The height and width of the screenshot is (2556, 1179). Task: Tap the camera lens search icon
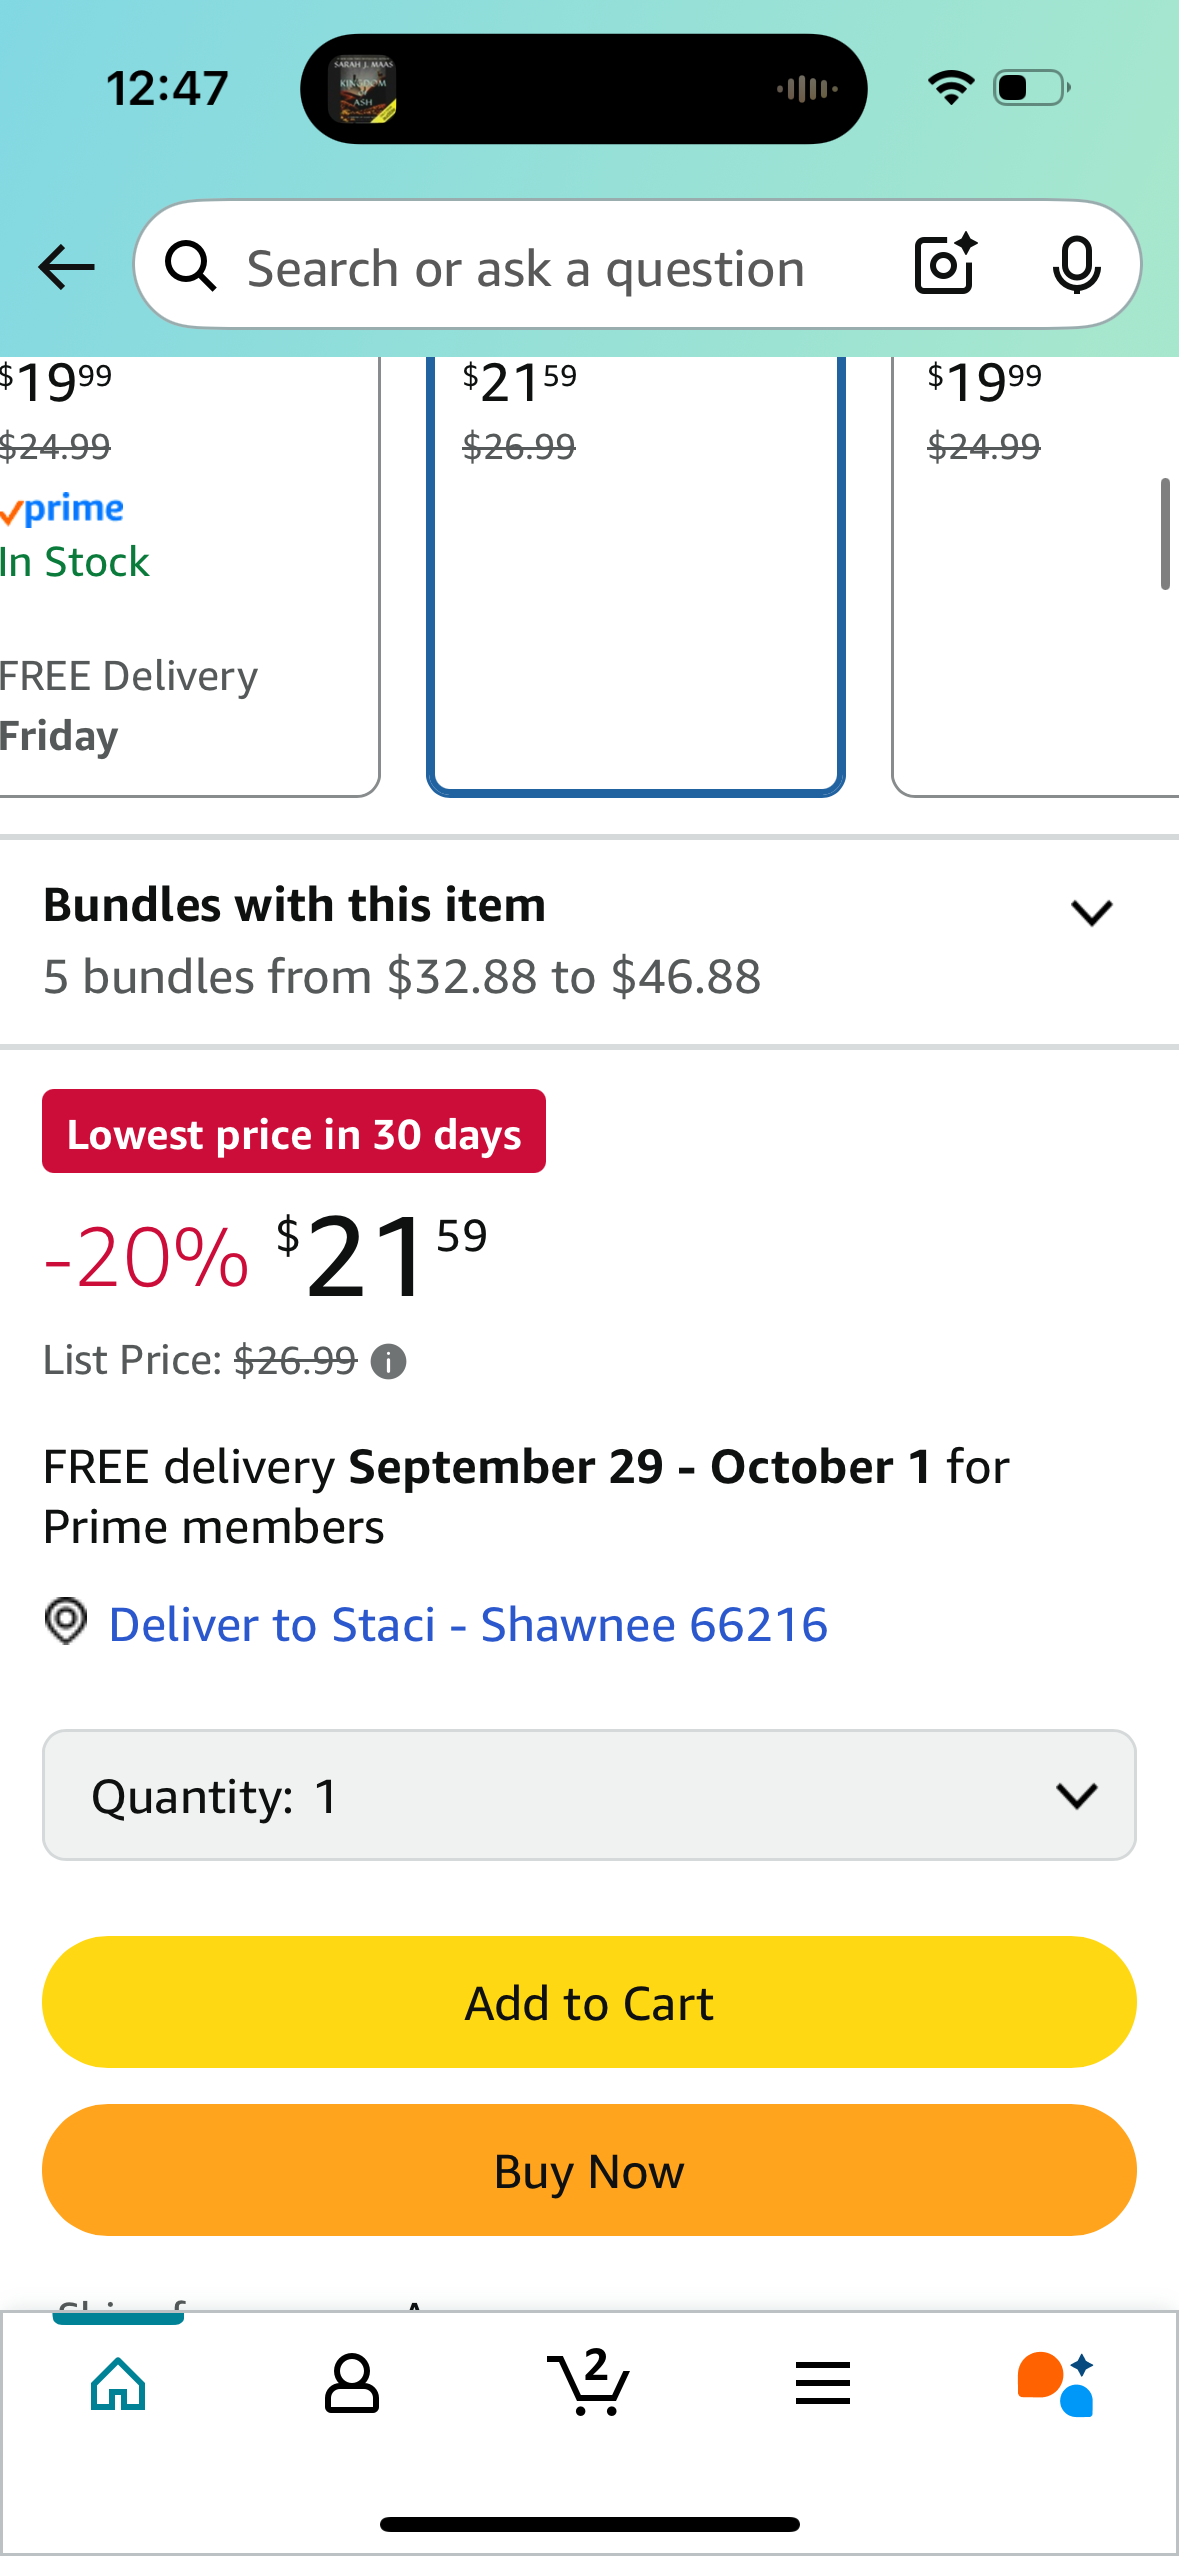[944, 265]
